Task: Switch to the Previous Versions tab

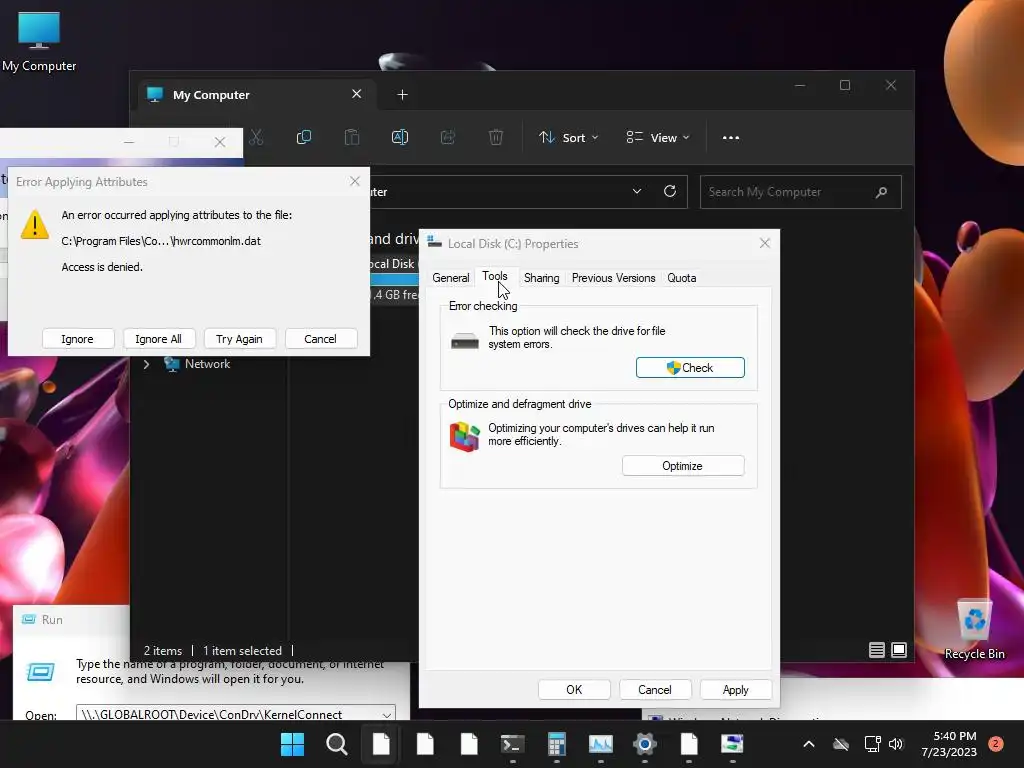Action: (x=613, y=278)
